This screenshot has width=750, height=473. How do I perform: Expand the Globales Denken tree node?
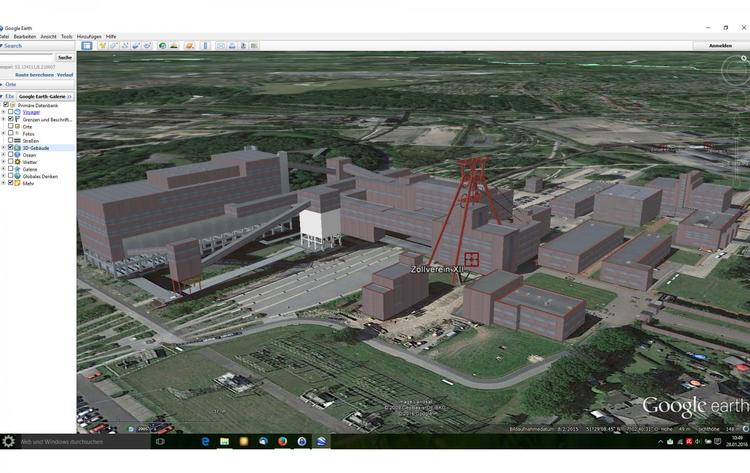(x=3, y=176)
